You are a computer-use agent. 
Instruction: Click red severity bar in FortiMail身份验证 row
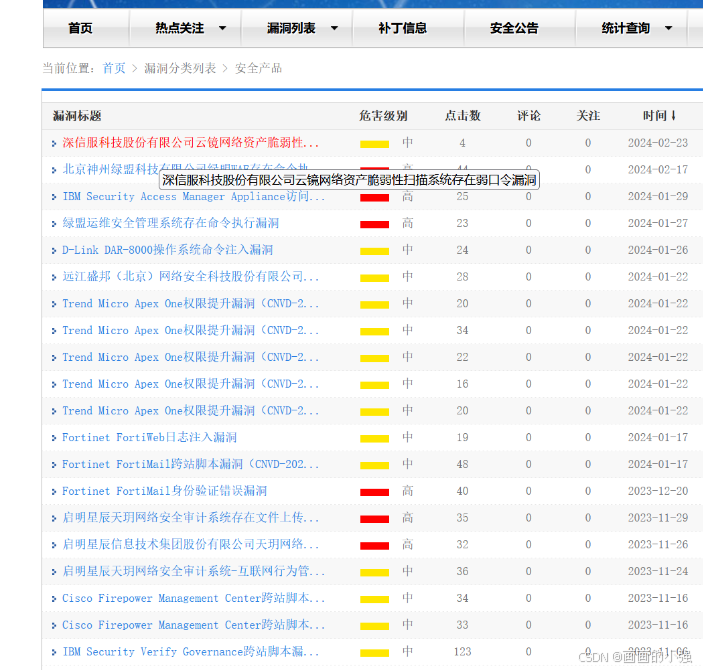(374, 492)
